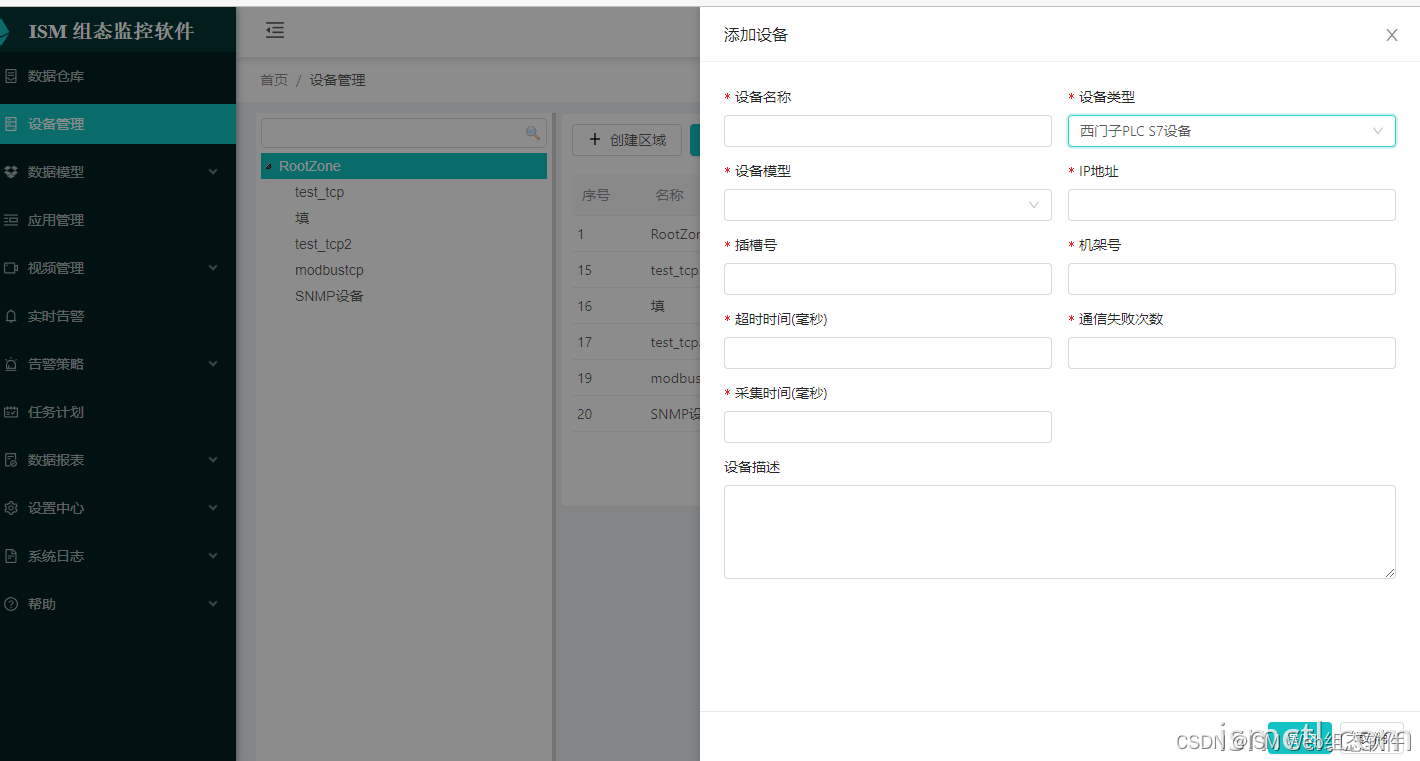Select test_tcp2 in the zone tree
1420x761 pixels.
click(323, 244)
